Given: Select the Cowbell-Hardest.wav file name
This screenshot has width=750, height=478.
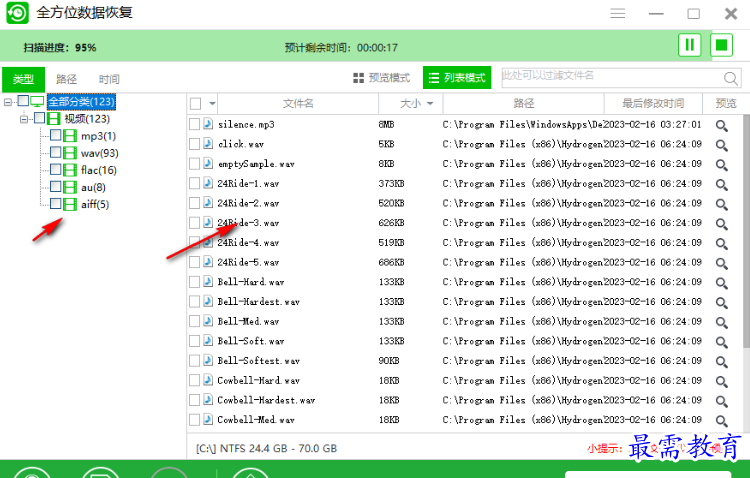Looking at the screenshot, I should click(266, 400).
